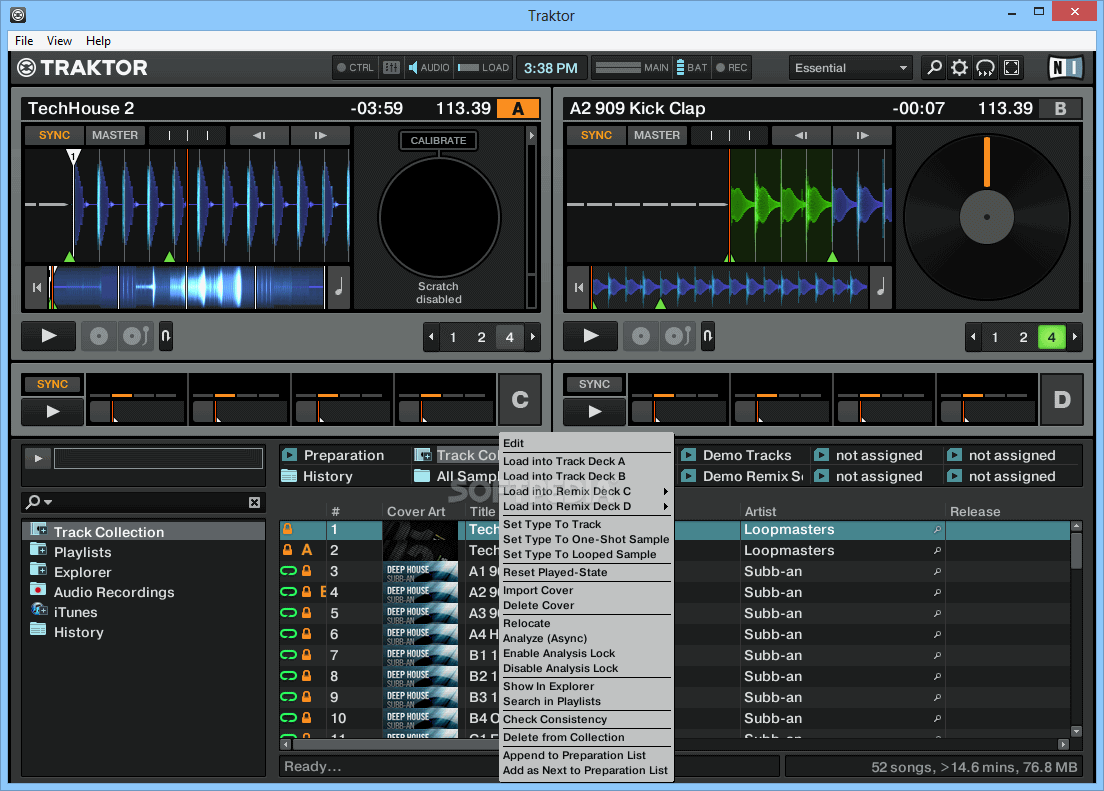Toggle the CTRL indicator in the header

pos(356,68)
